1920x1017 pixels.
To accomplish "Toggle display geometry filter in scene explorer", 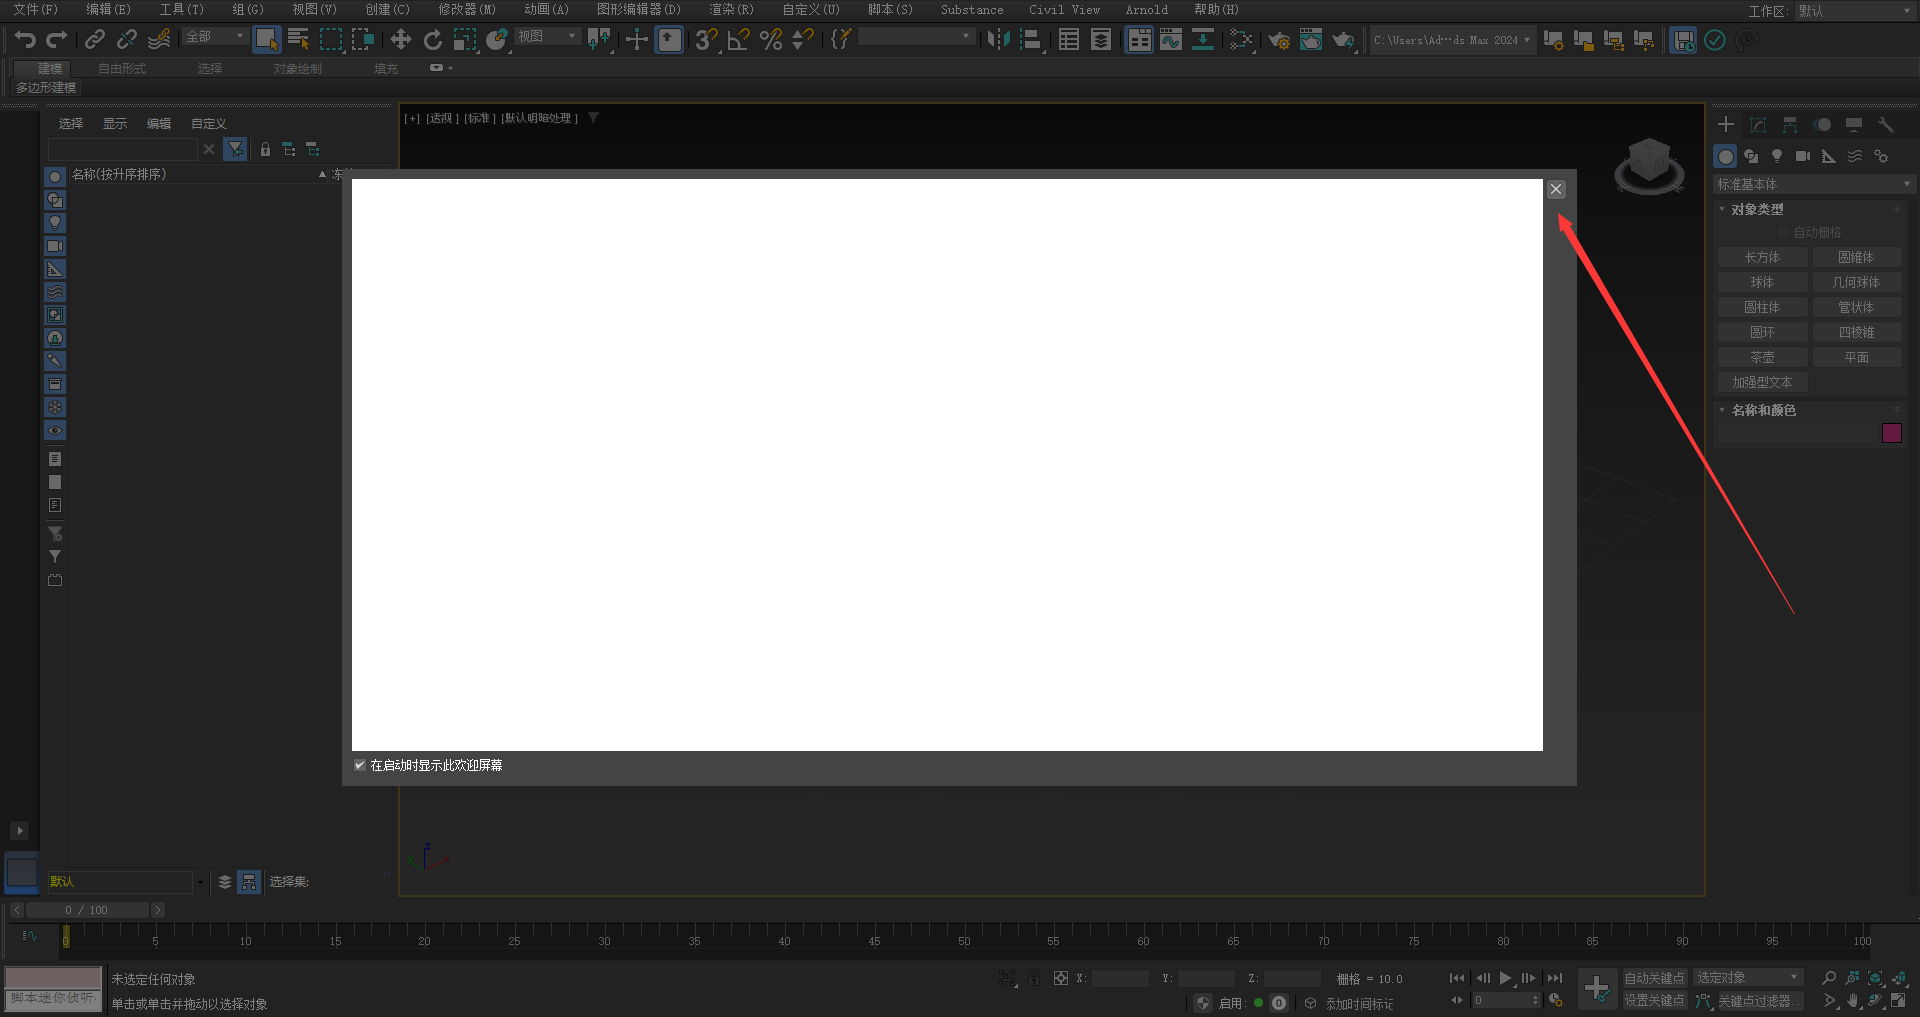I will (55, 177).
